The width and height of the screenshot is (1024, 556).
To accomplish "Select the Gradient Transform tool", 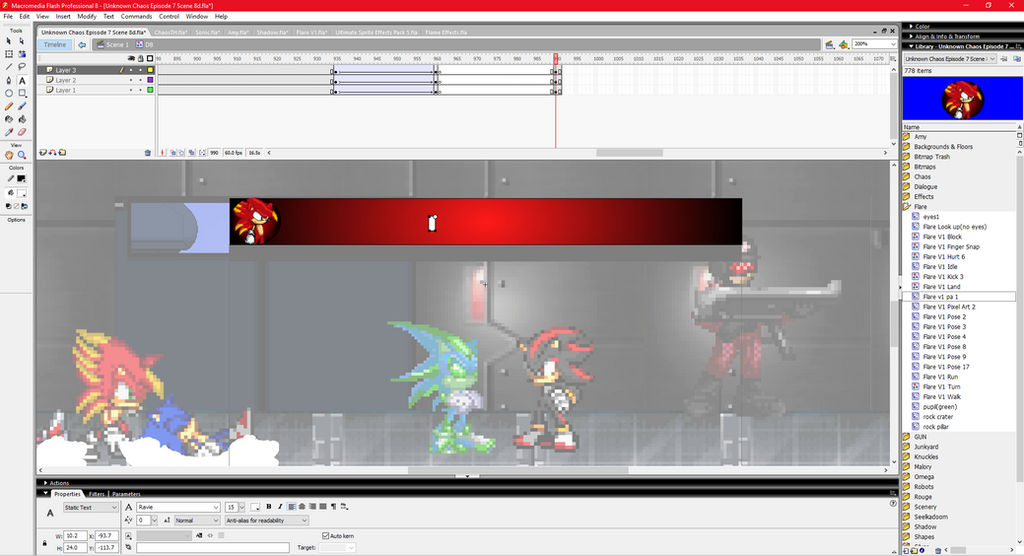I will pyautogui.click(x=22, y=54).
